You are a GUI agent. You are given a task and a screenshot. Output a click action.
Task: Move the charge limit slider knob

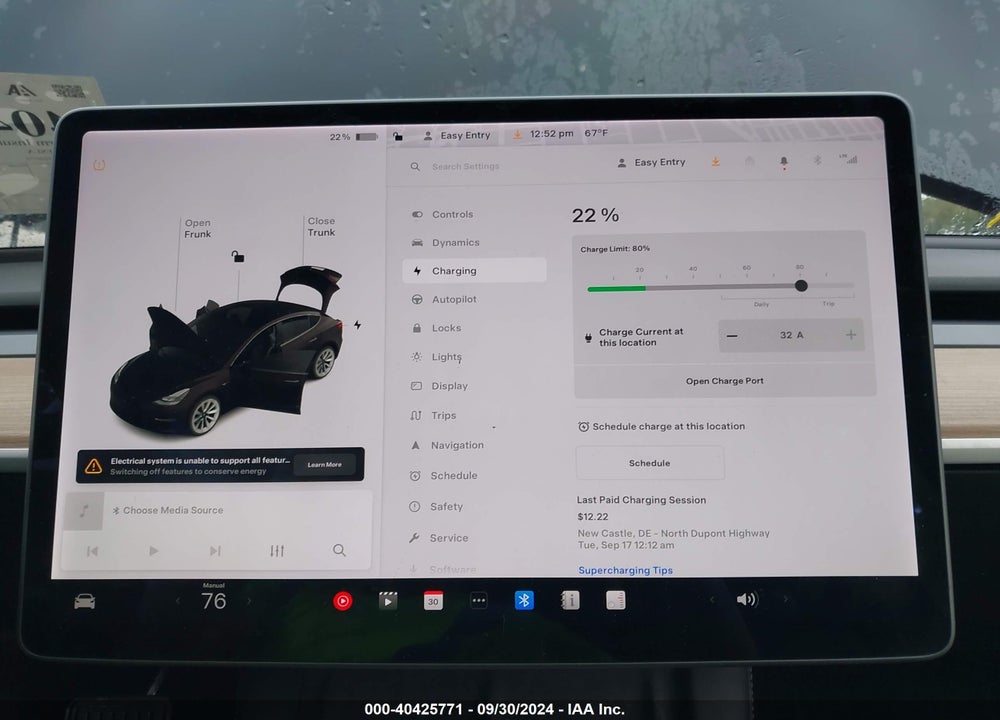pos(801,286)
